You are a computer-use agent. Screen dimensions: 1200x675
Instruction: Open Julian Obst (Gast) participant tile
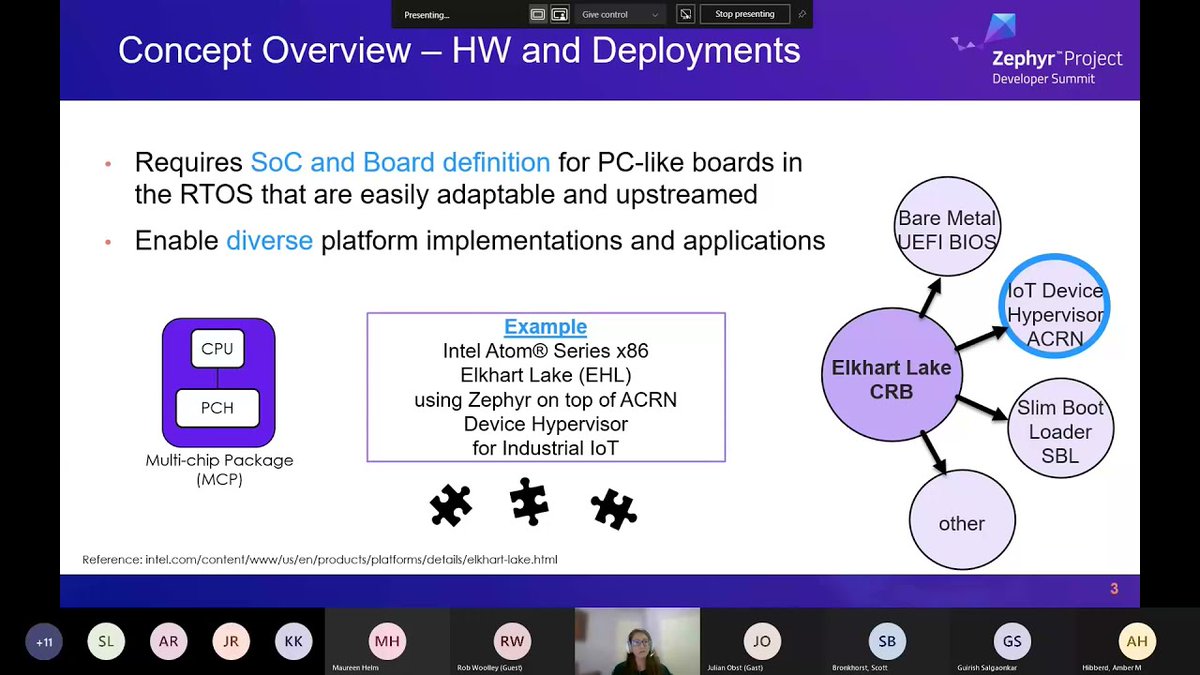click(x=762, y=641)
